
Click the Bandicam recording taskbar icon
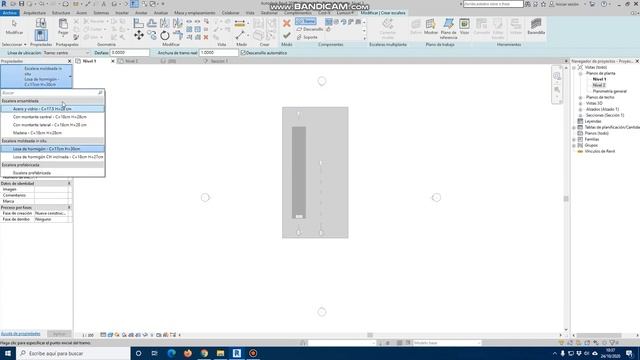point(253,353)
